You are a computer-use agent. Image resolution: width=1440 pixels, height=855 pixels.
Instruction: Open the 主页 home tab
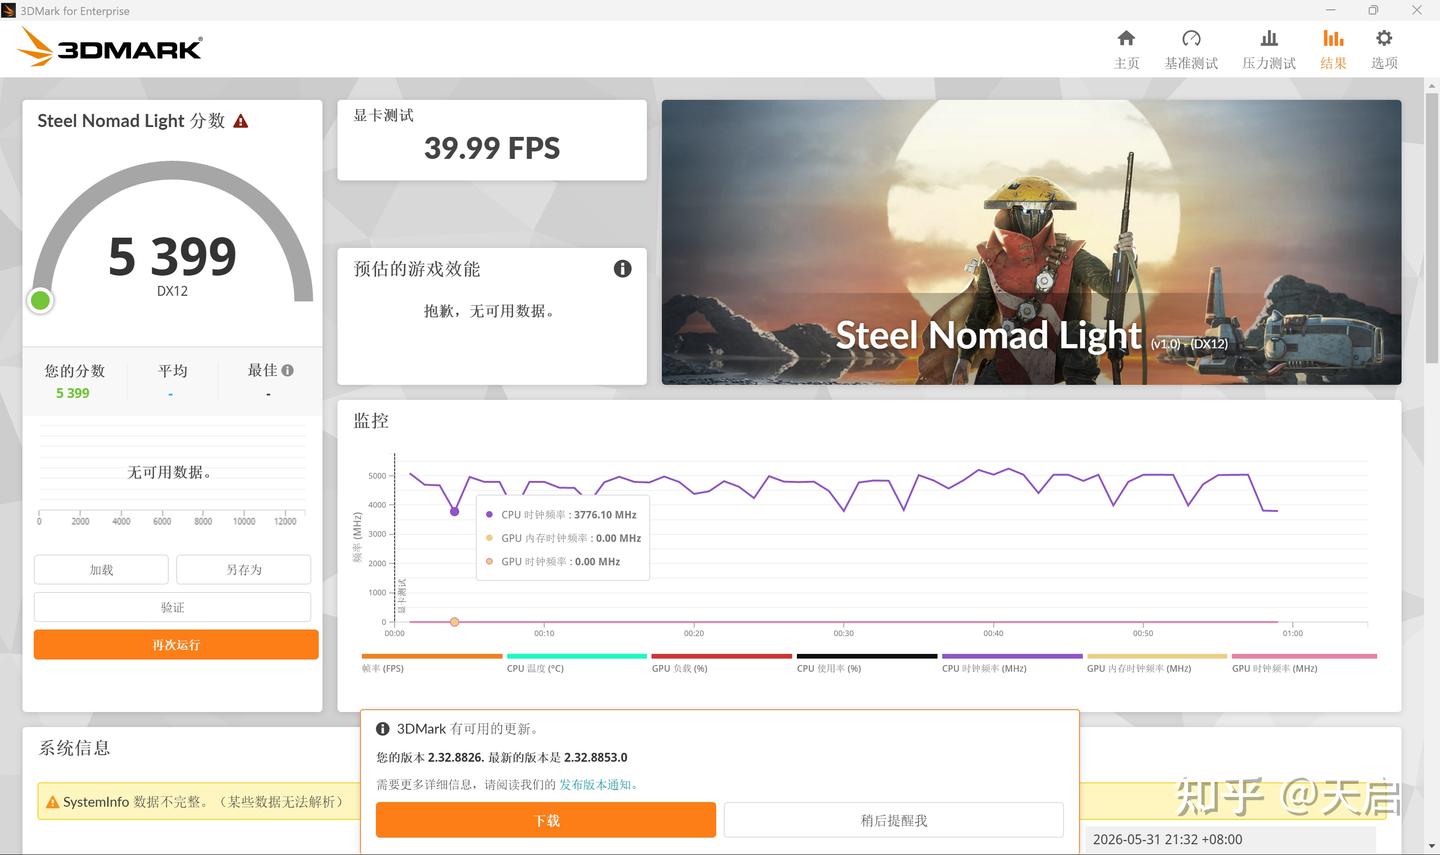pyautogui.click(x=1126, y=49)
